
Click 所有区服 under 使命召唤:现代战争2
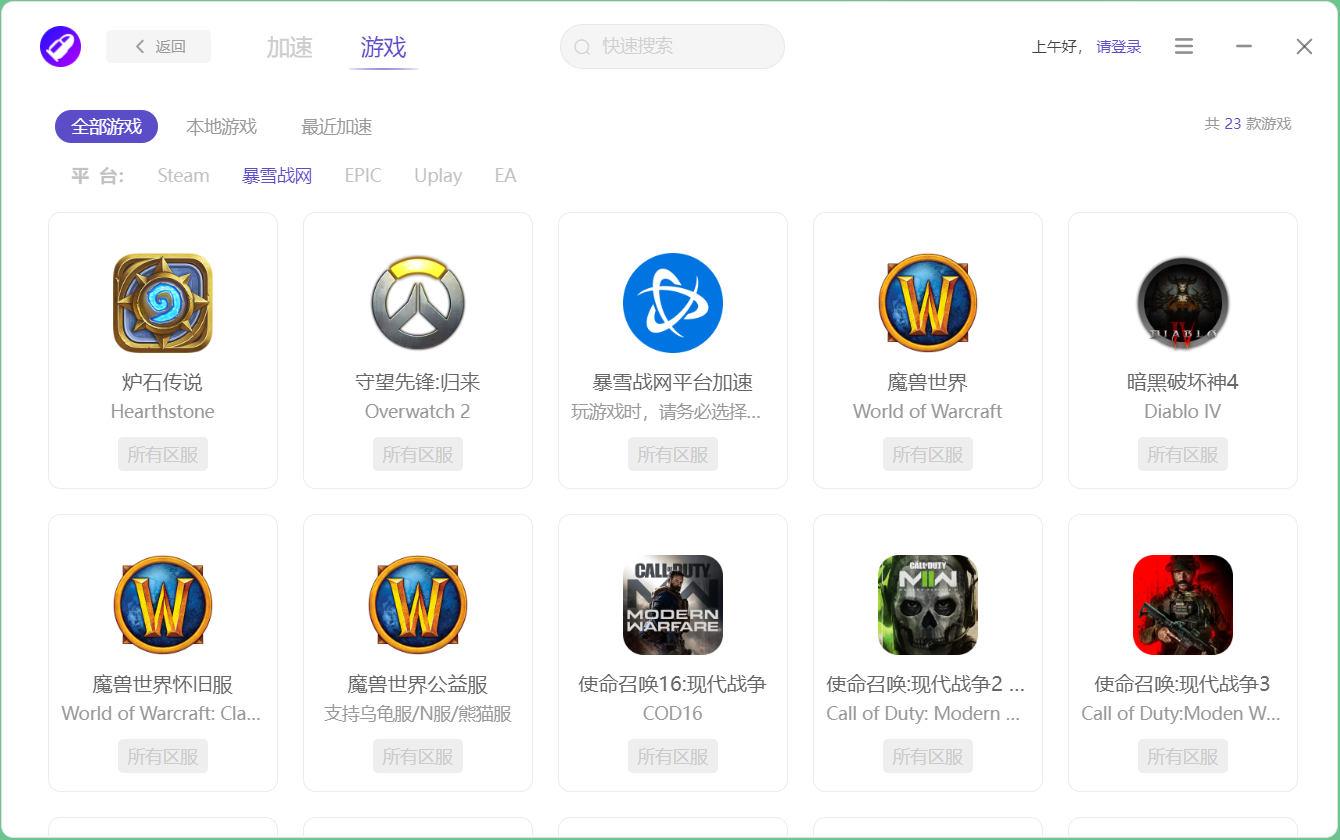coord(928,756)
